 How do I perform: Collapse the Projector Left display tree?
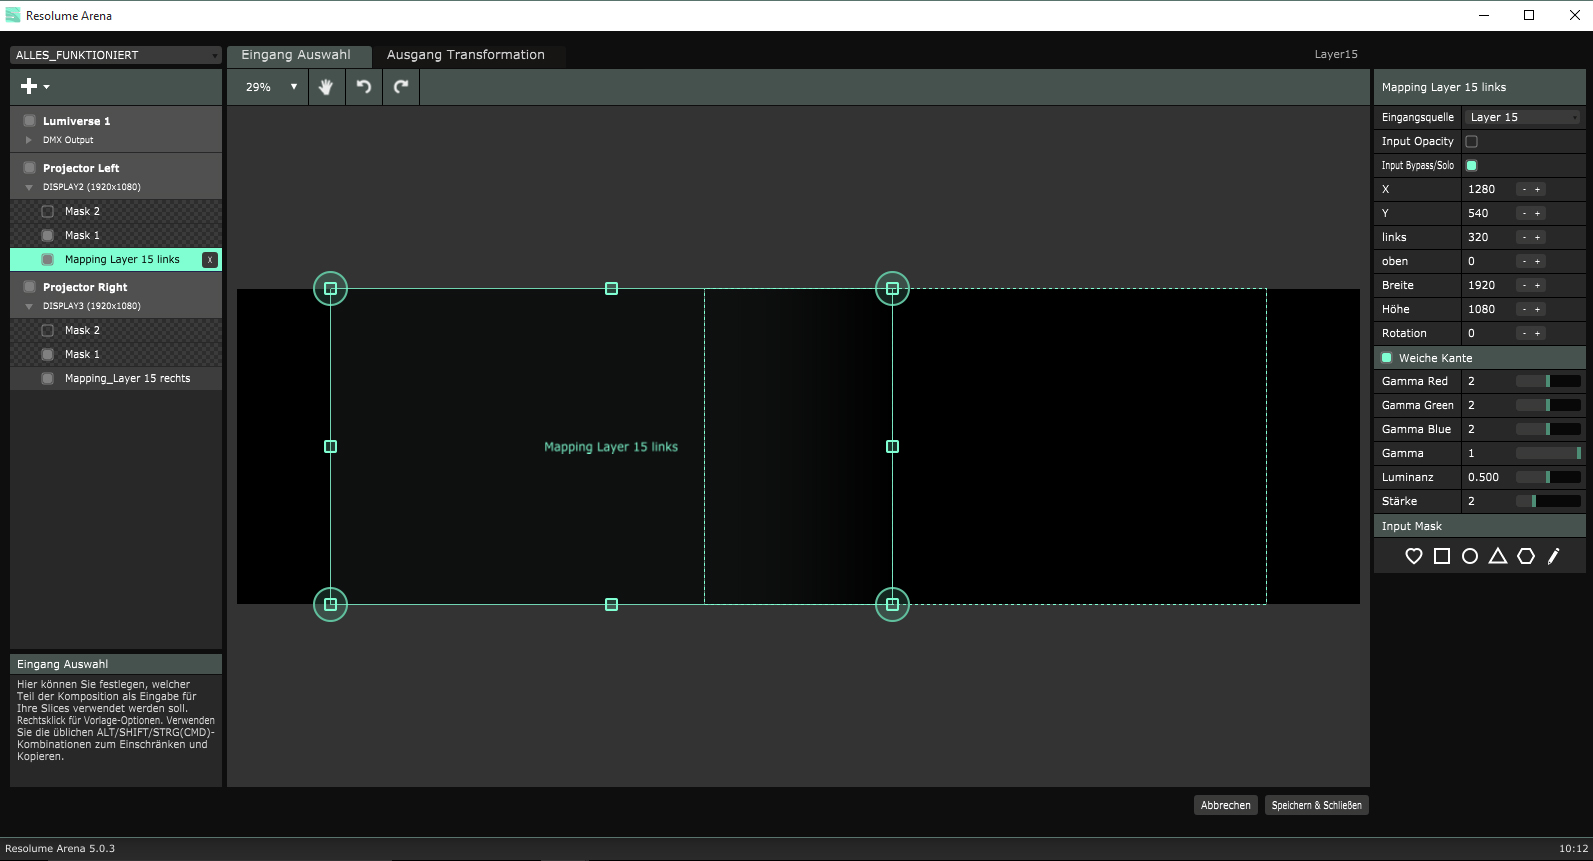click(29, 187)
